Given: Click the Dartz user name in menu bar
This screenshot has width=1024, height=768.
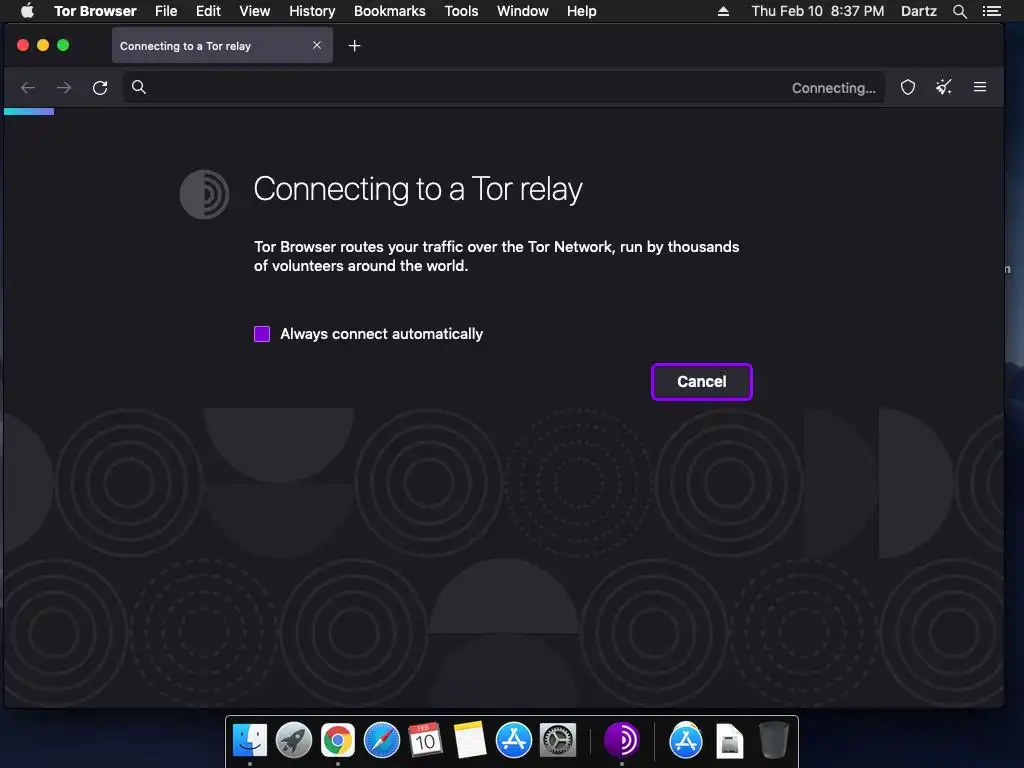Looking at the screenshot, I should coord(918,11).
